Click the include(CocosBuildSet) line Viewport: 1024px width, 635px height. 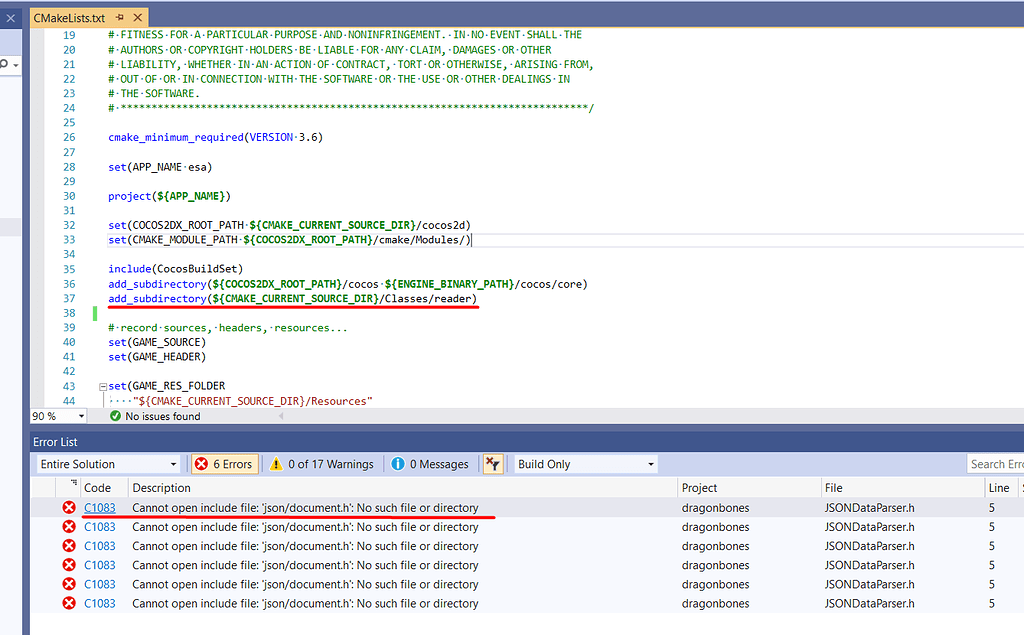[x=176, y=269]
